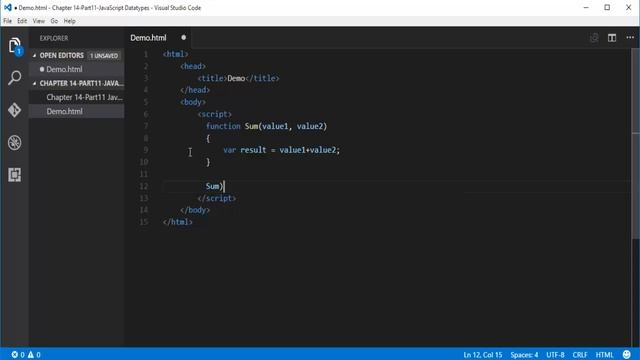Select Demo.html under Open Editors
This screenshot has height=360, width=640.
[x=76, y=69]
